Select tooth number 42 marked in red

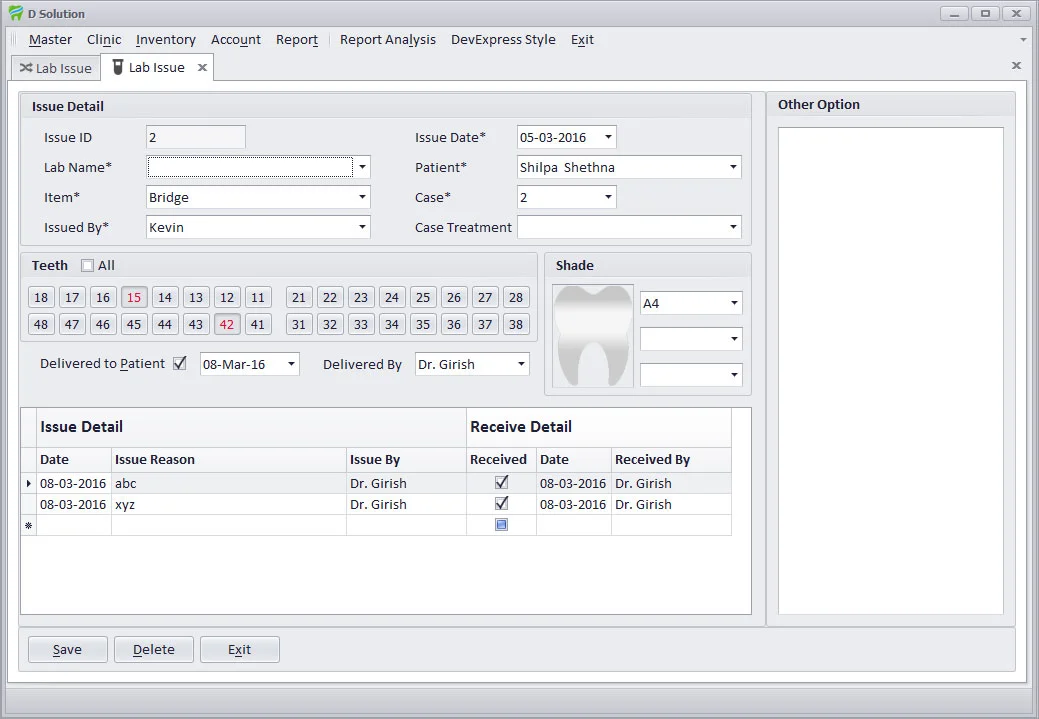pos(227,323)
